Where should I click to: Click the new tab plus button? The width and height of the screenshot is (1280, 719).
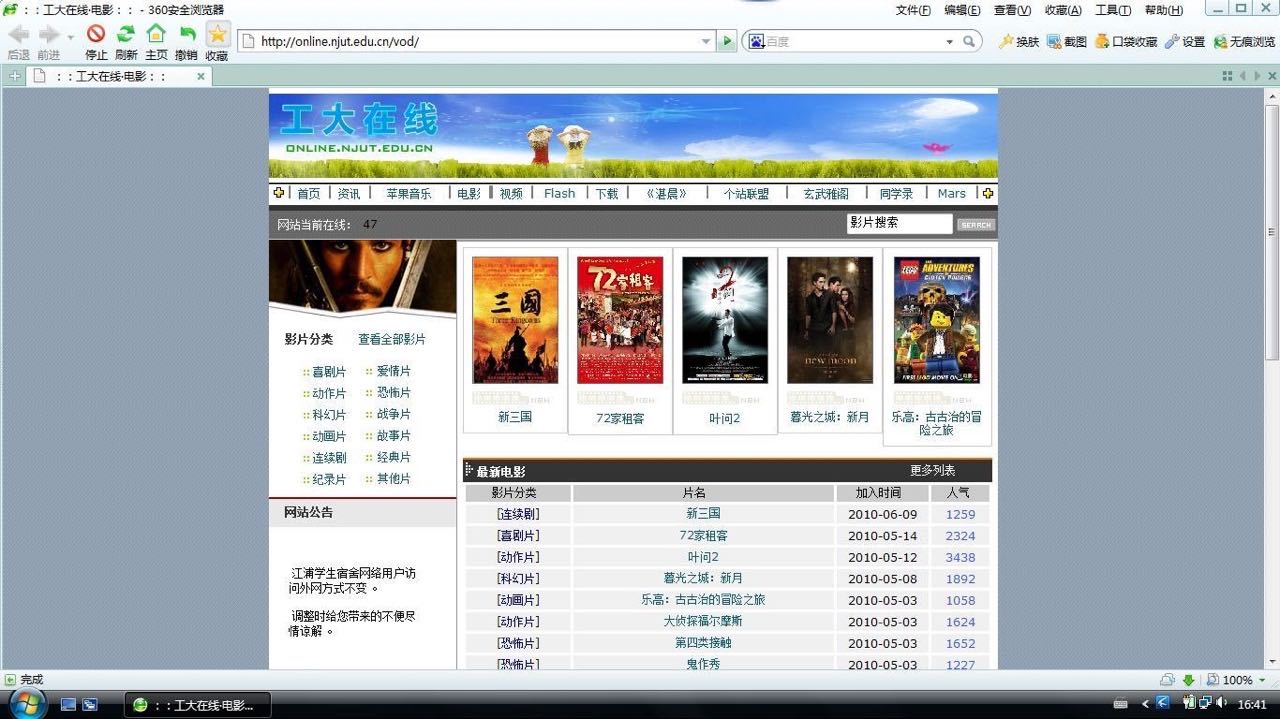coord(15,76)
